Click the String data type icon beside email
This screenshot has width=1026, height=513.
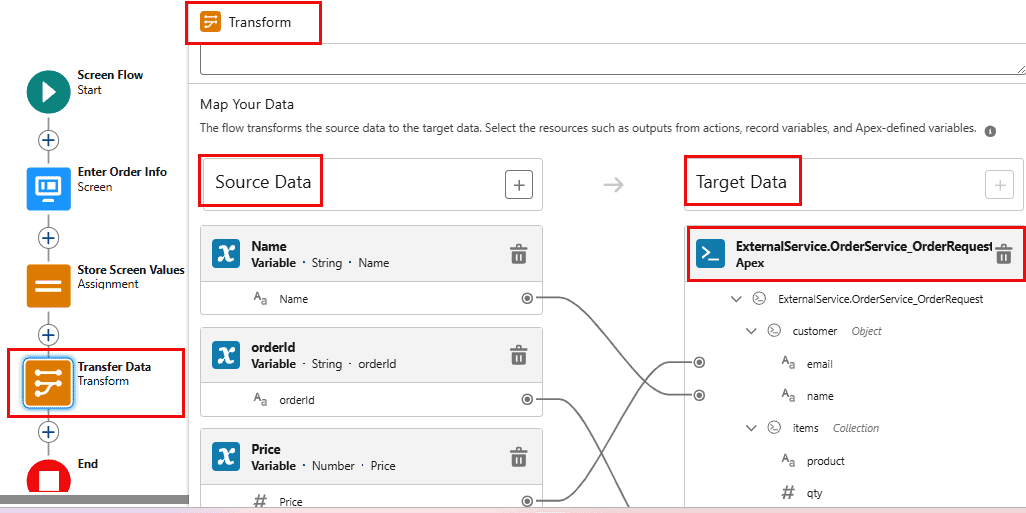click(x=789, y=363)
